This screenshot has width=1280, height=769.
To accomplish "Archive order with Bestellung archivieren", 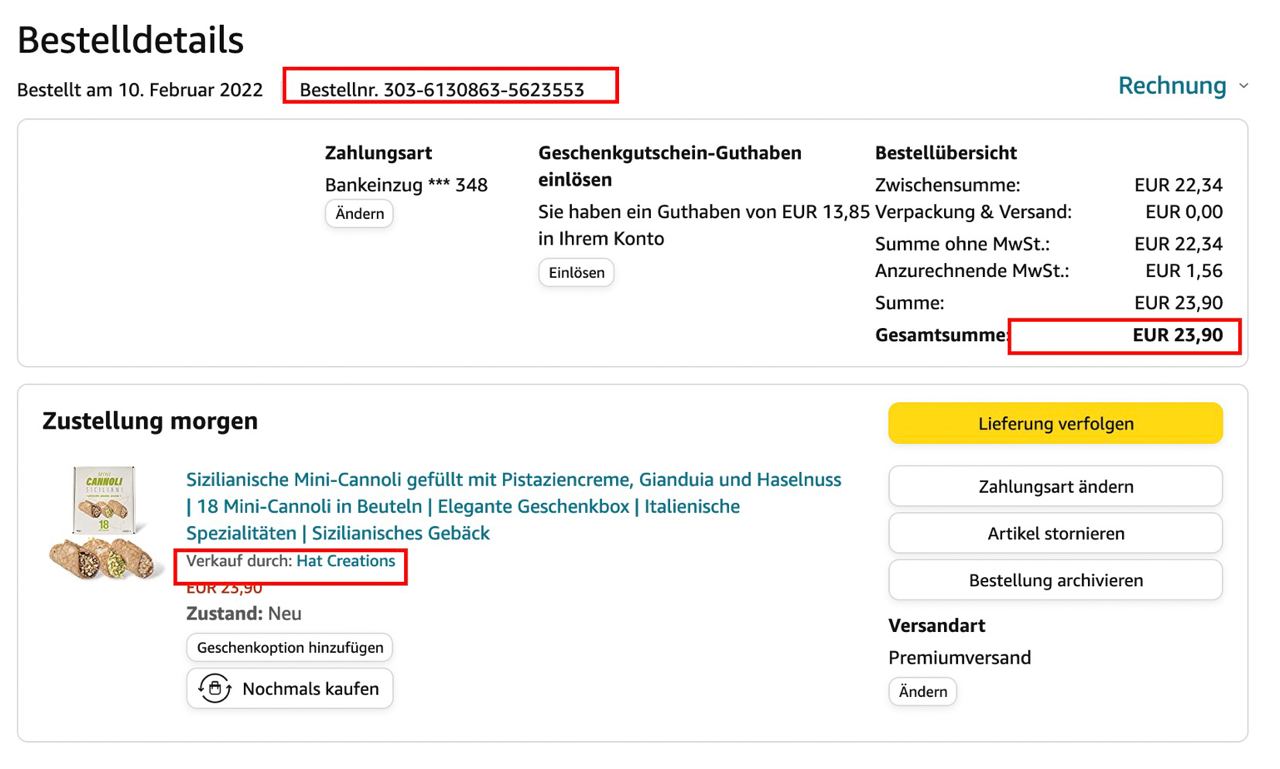I will pos(1055,580).
